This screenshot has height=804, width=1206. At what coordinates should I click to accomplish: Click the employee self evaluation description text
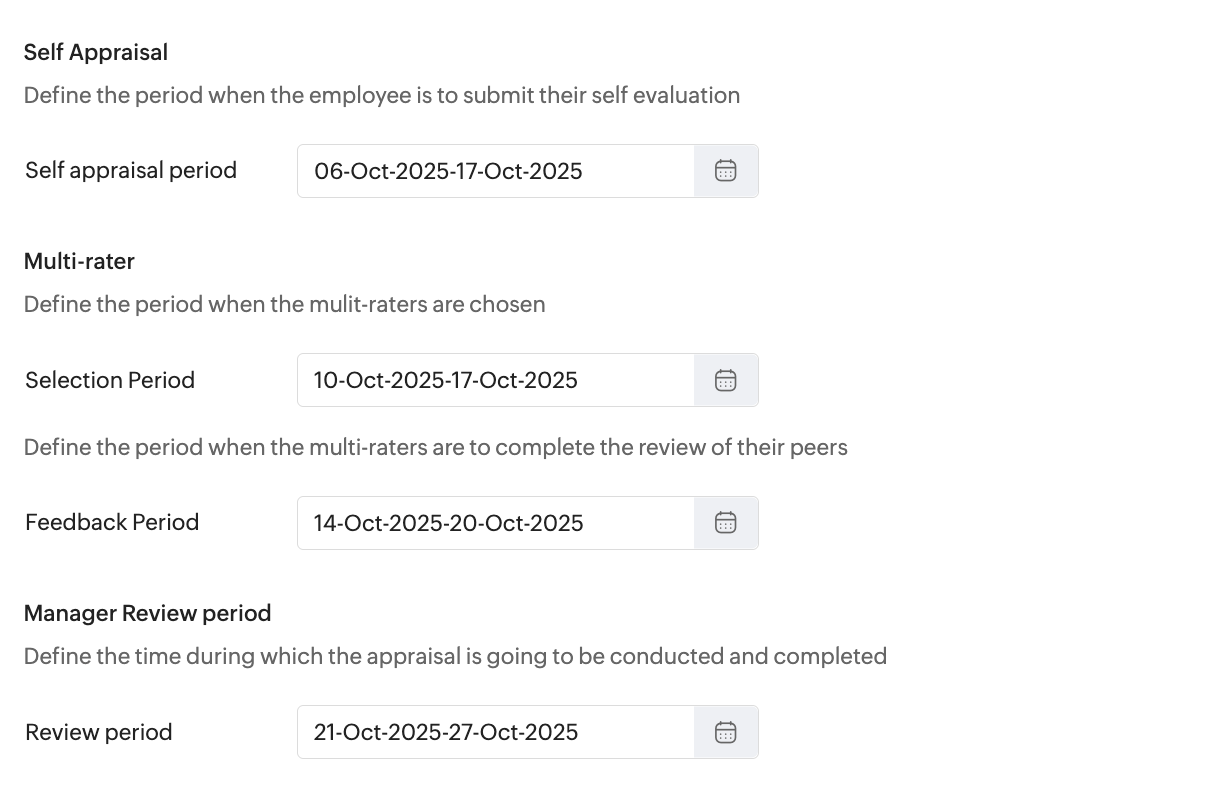coord(382,95)
